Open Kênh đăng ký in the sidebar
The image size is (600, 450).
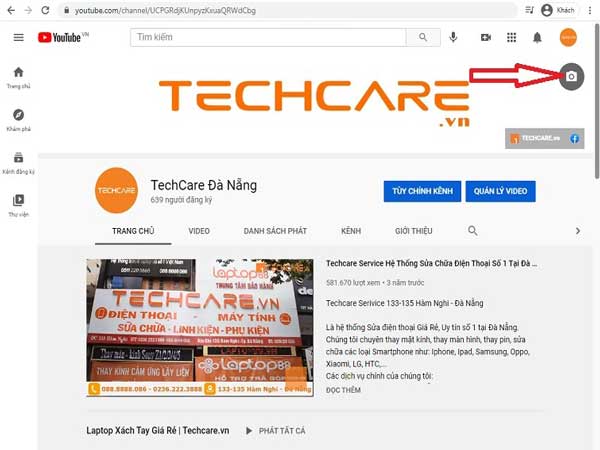[x=18, y=162]
